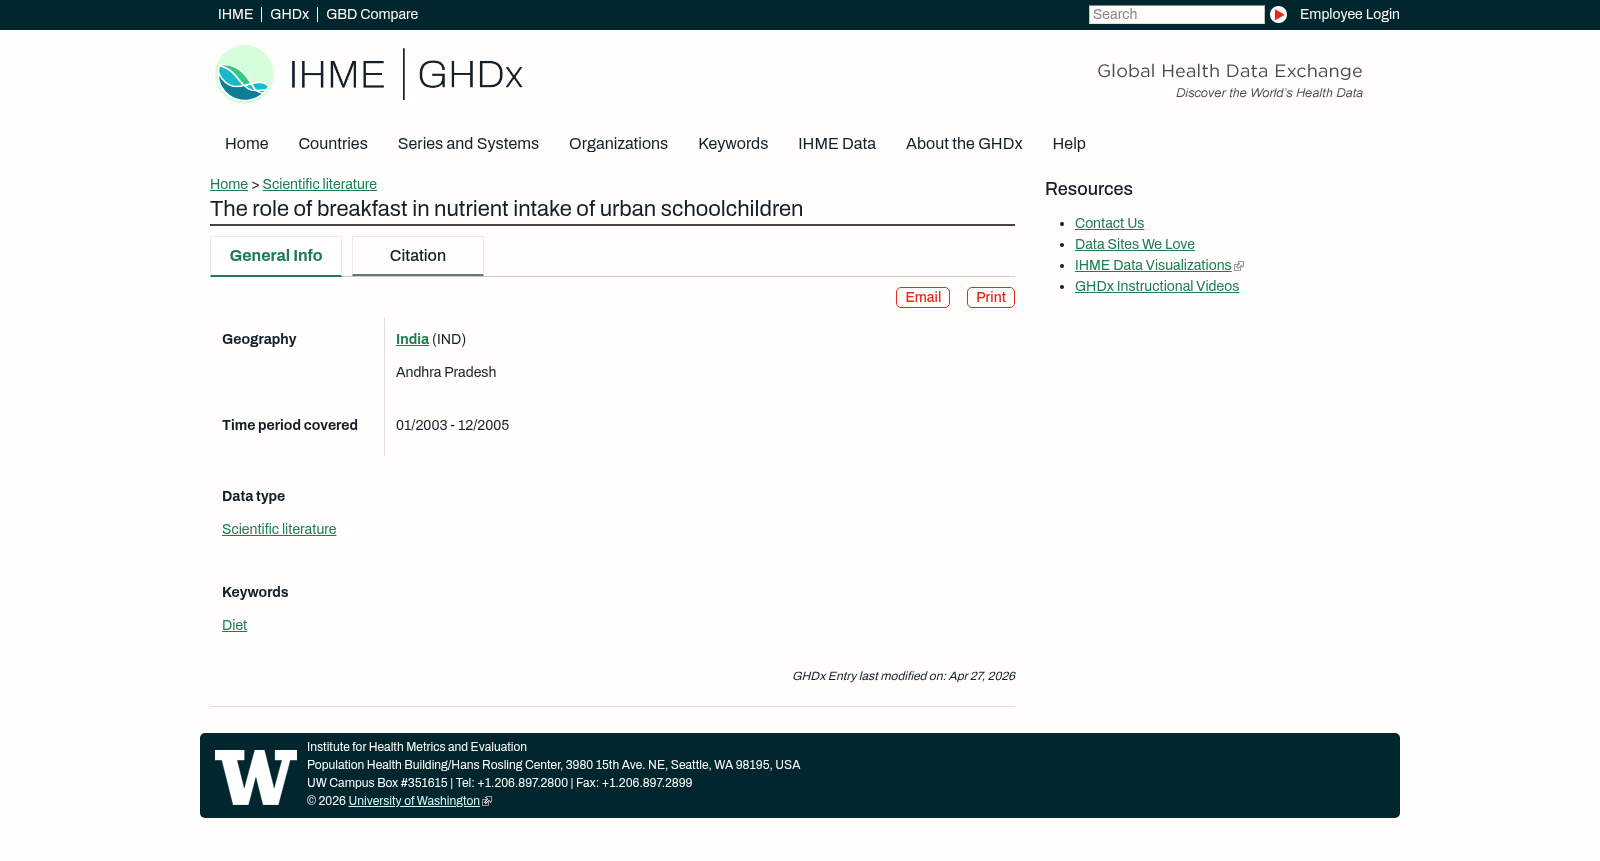
Task: Open the Keywords menu item
Action: [x=733, y=144]
